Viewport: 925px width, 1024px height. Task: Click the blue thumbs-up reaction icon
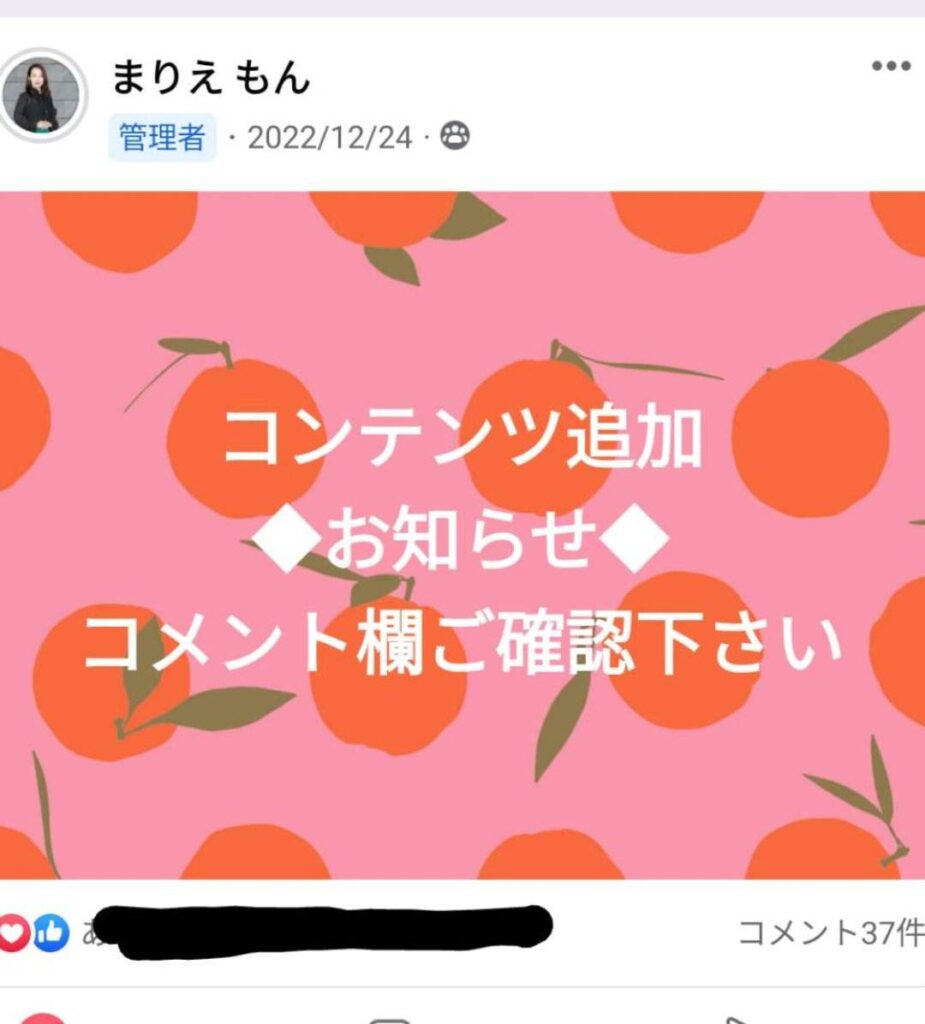click(51, 932)
